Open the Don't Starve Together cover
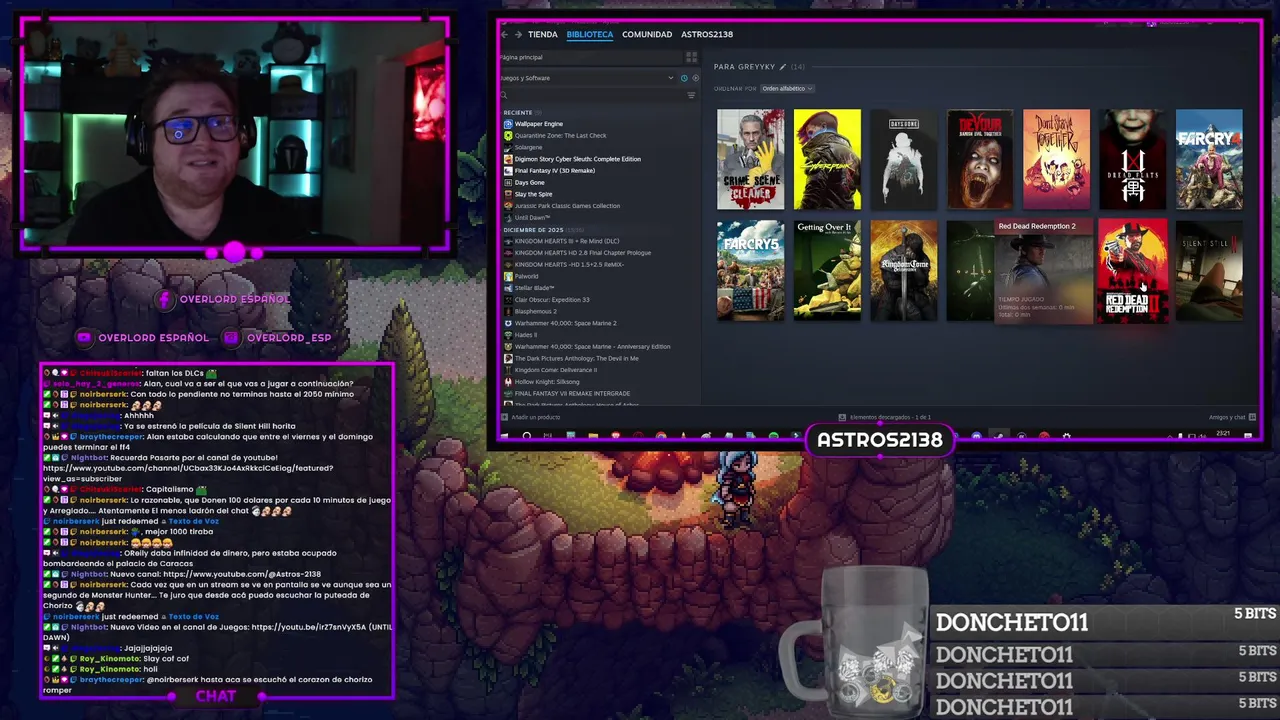Image resolution: width=1280 pixels, height=720 pixels. point(1056,159)
